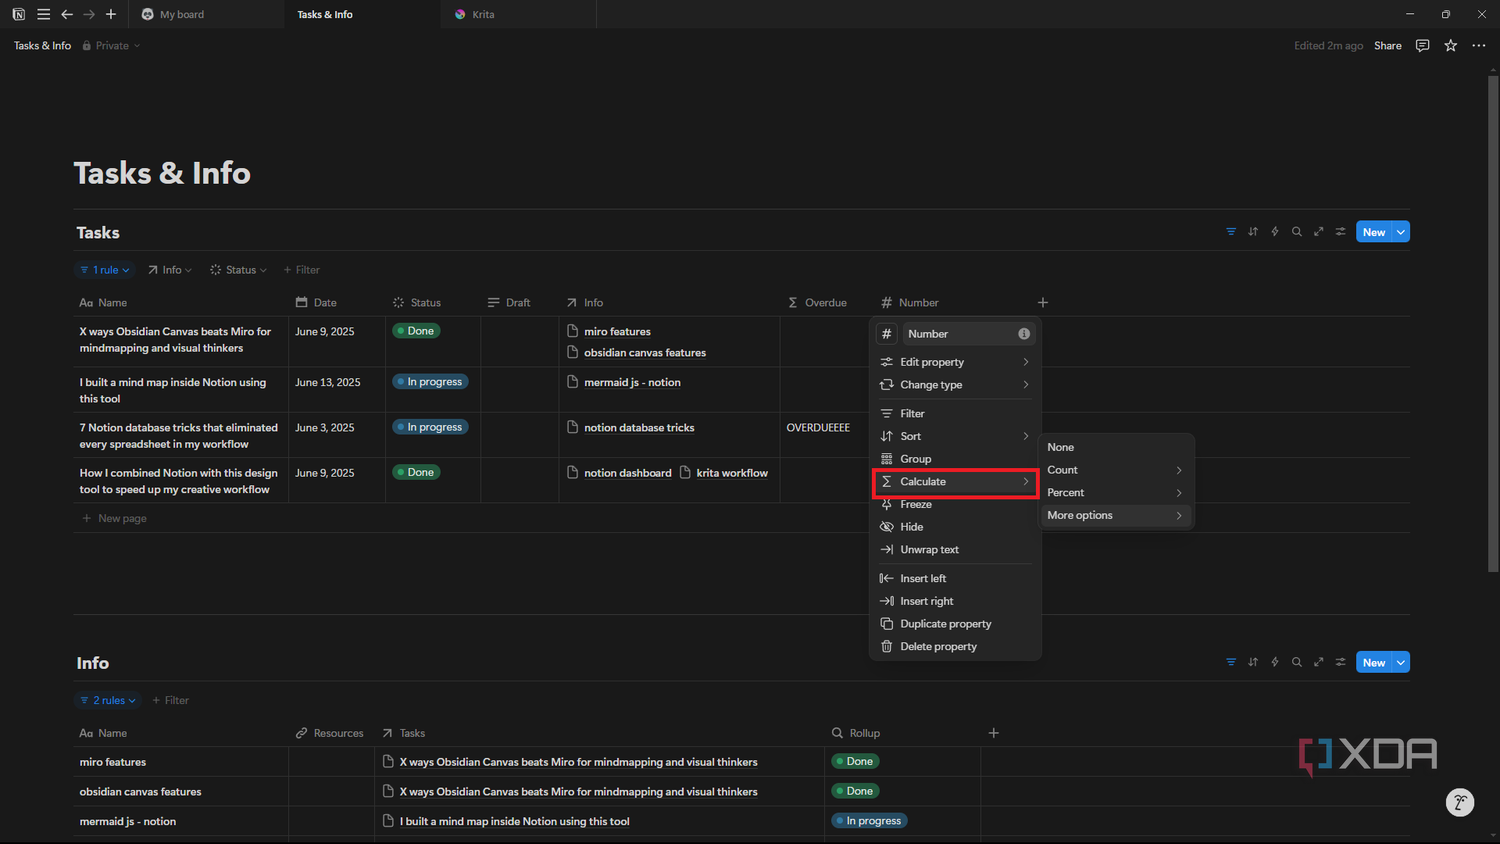The width and height of the screenshot is (1500, 844).
Task: Open automations lightning icon for Tasks
Action: point(1275,232)
